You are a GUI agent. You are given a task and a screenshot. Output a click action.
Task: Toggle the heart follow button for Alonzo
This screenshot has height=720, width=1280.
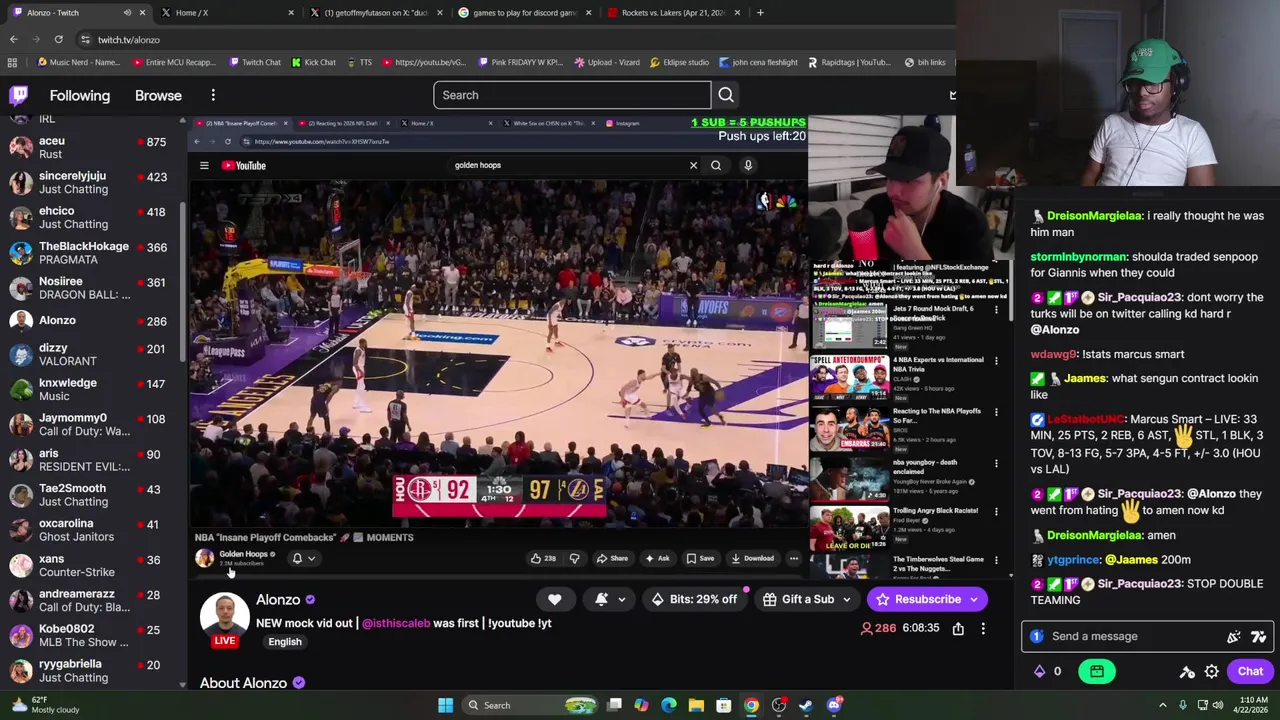pyautogui.click(x=554, y=599)
